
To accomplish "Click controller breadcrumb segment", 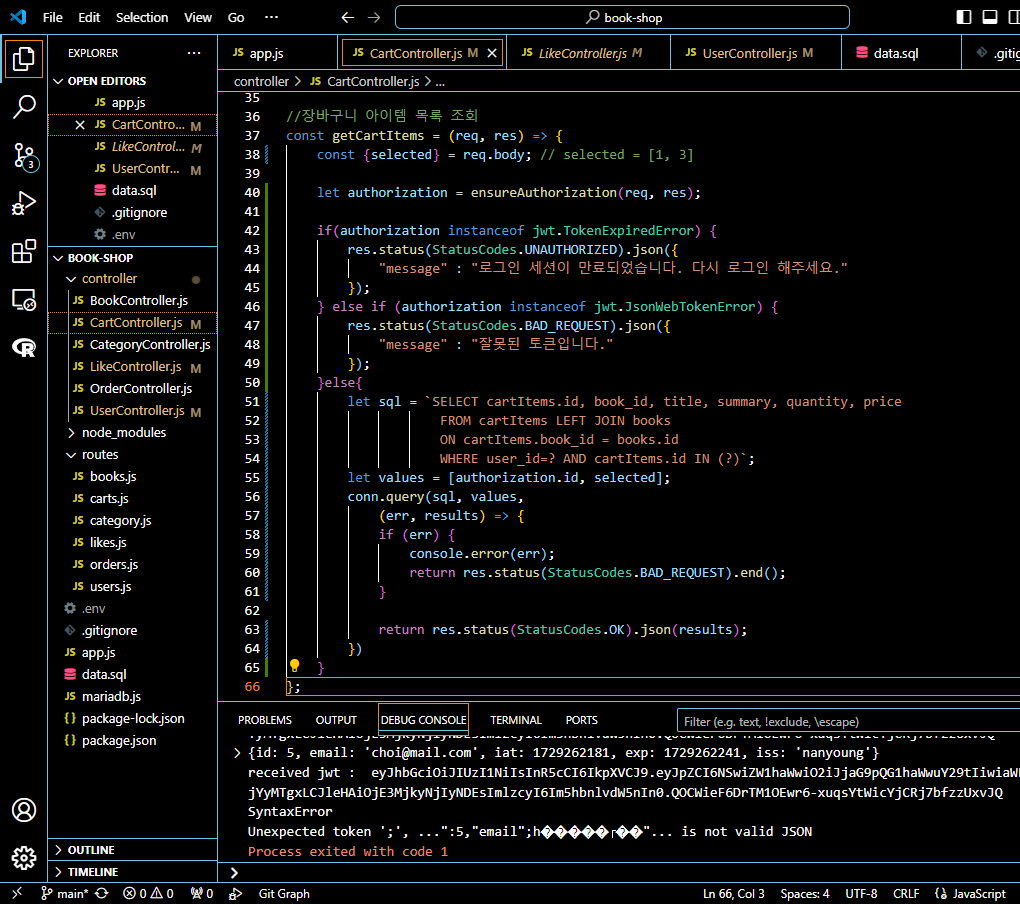I will pyautogui.click(x=261, y=81).
